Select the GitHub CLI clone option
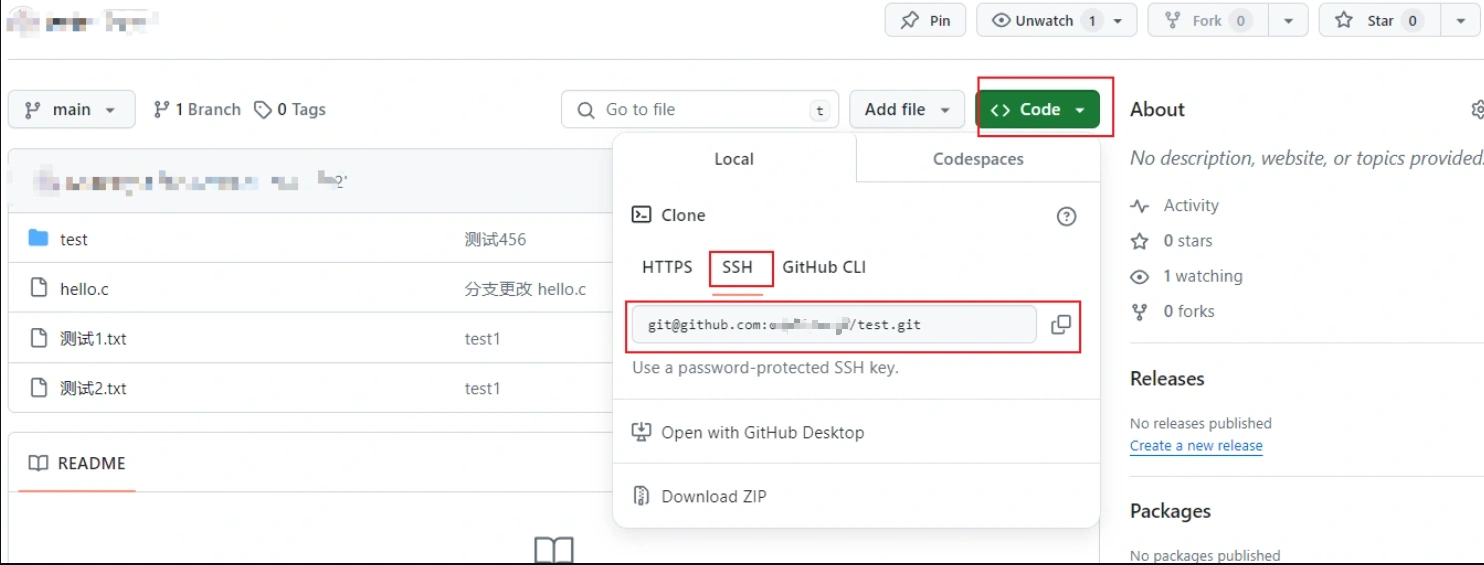Image resolution: width=1484 pixels, height=565 pixels. [824, 267]
